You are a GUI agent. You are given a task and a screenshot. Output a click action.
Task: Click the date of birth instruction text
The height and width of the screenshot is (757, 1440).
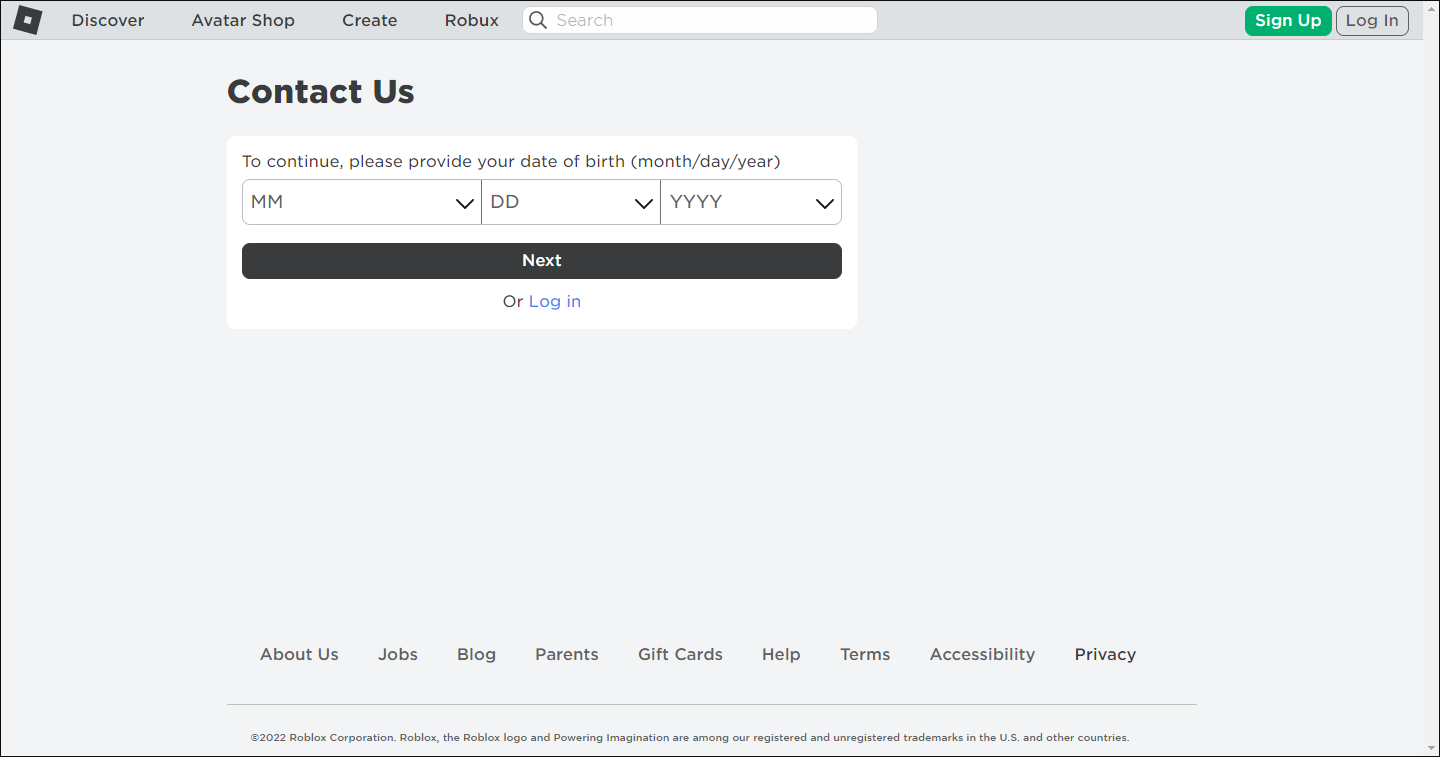tap(511, 161)
